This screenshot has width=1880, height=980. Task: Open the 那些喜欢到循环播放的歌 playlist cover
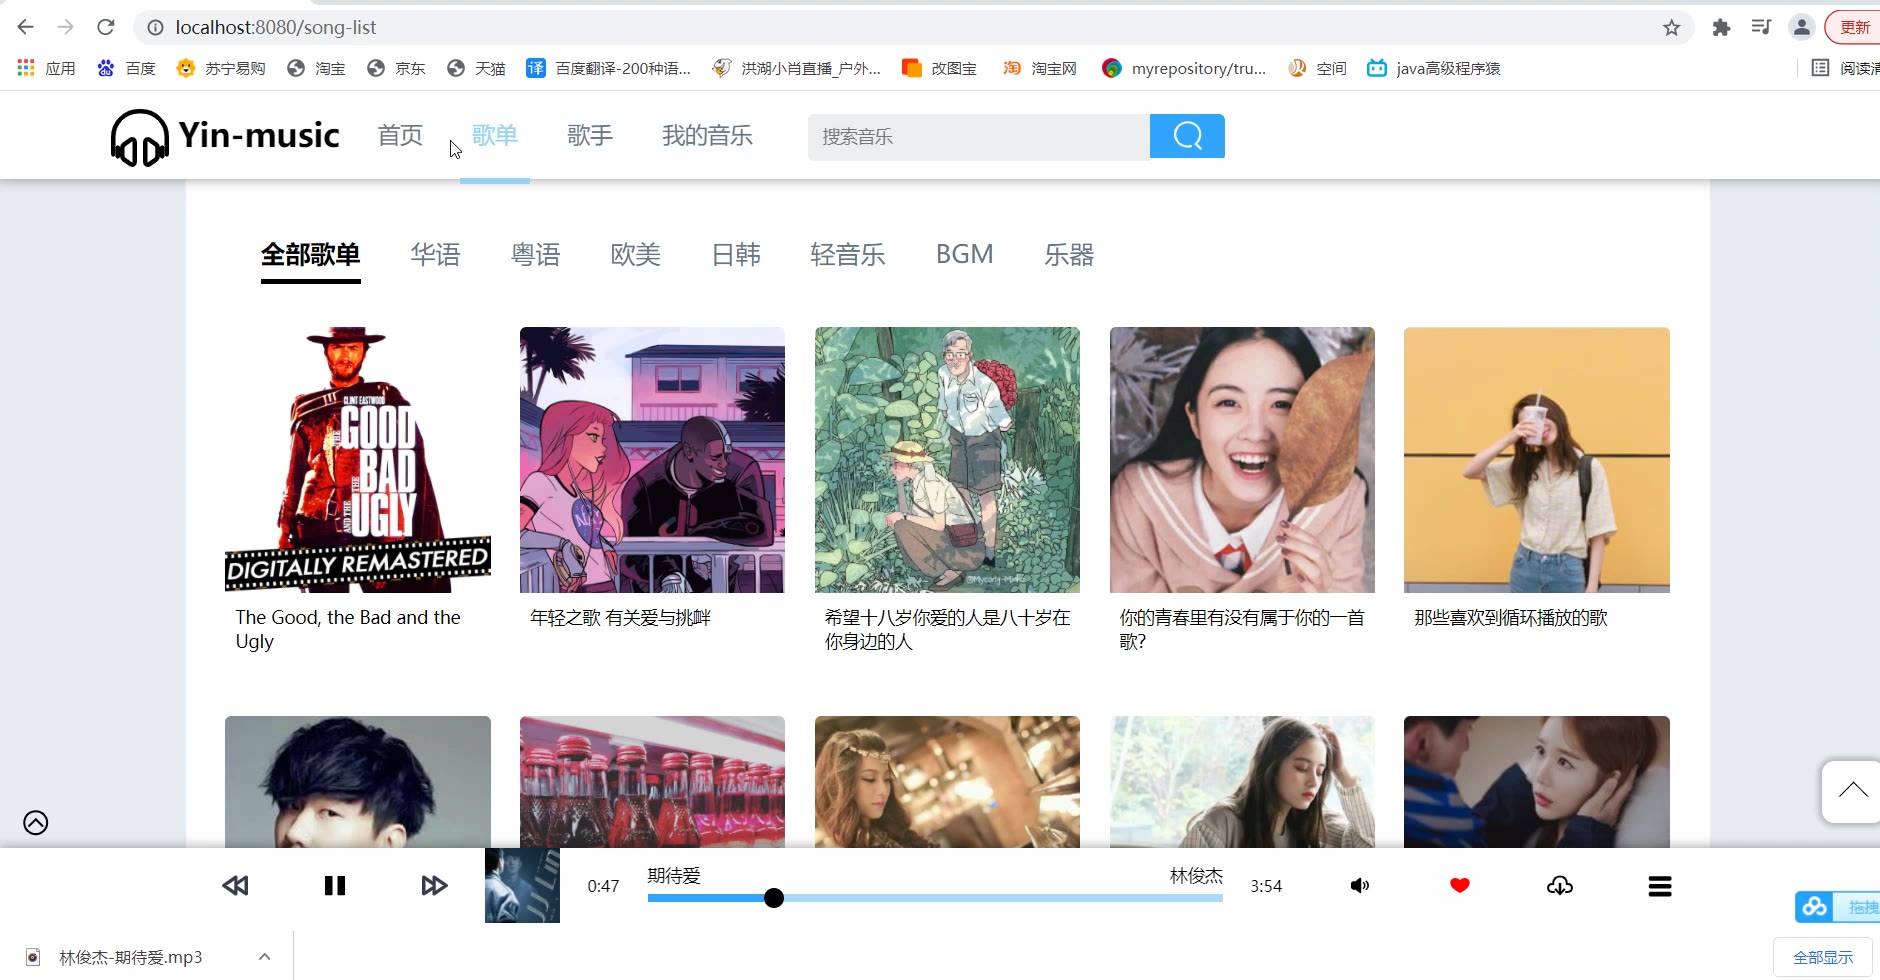point(1537,460)
